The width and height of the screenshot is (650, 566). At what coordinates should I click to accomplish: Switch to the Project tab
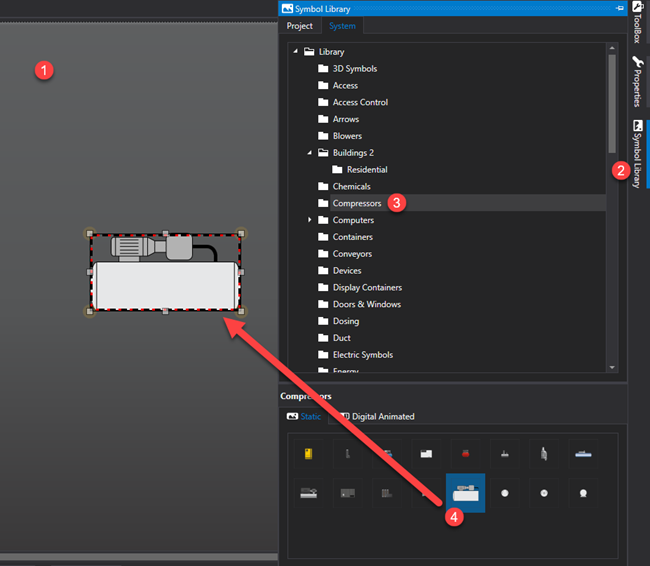coord(299,26)
